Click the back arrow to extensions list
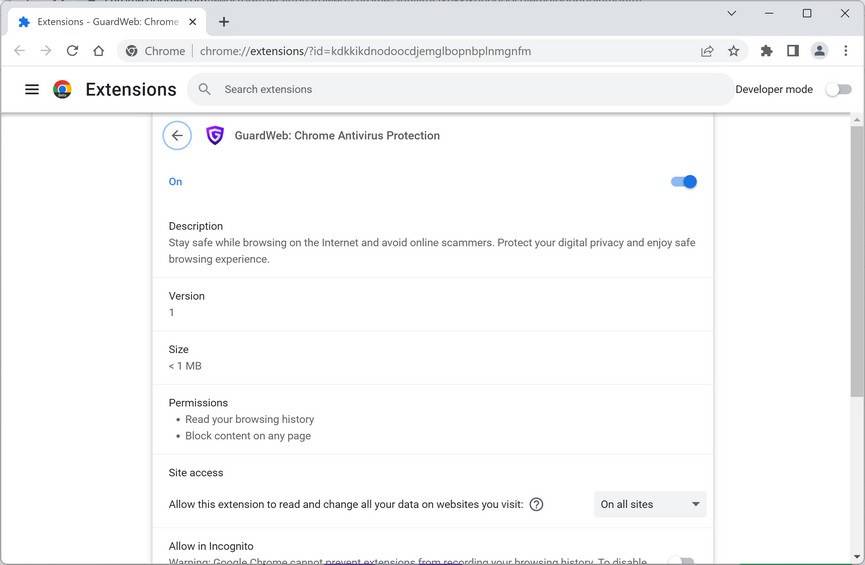Screen dimensions: 865x565 click(177, 136)
